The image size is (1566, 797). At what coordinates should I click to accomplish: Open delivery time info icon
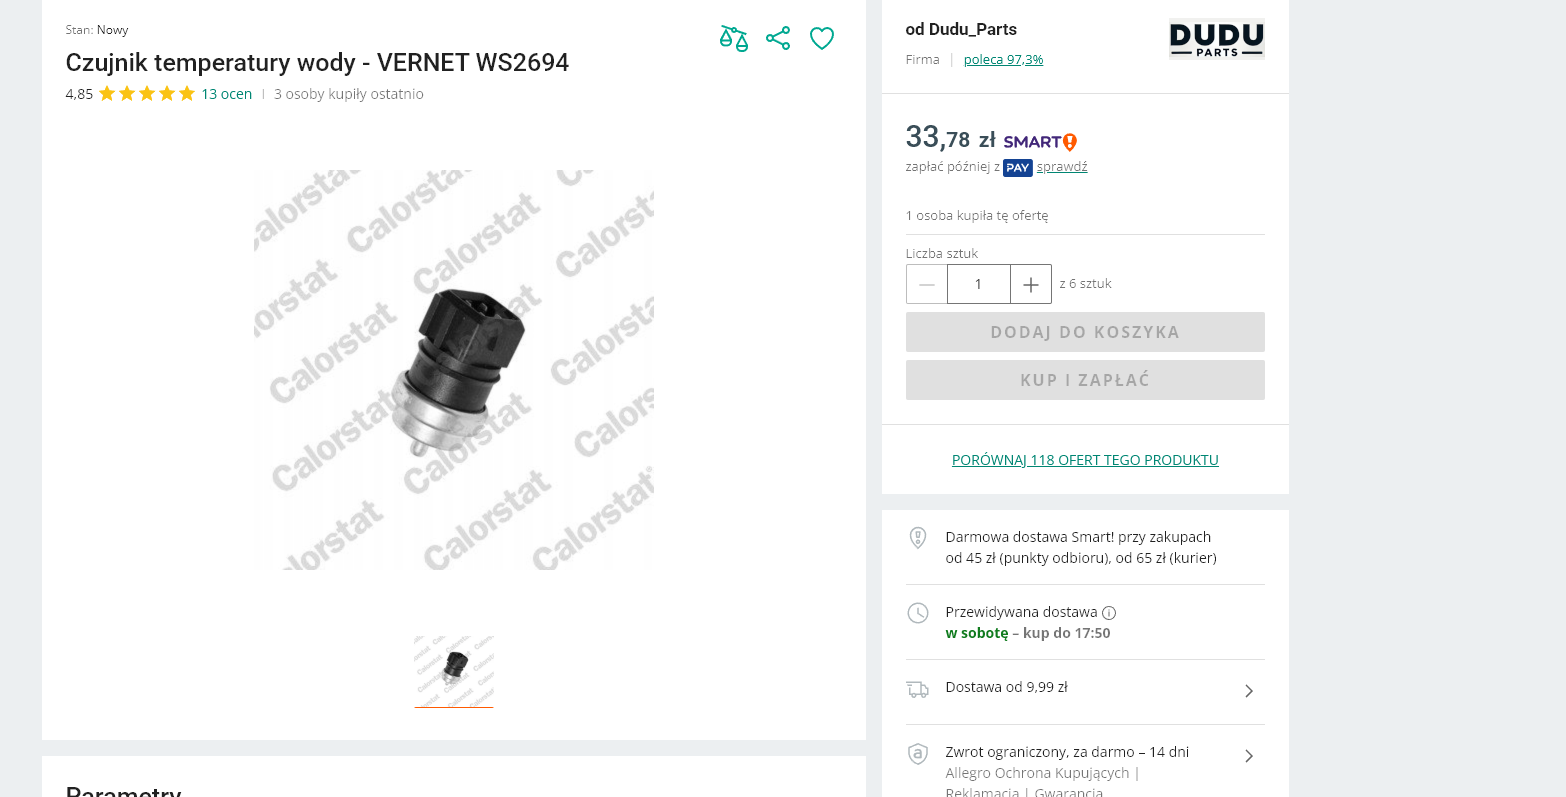point(1109,613)
